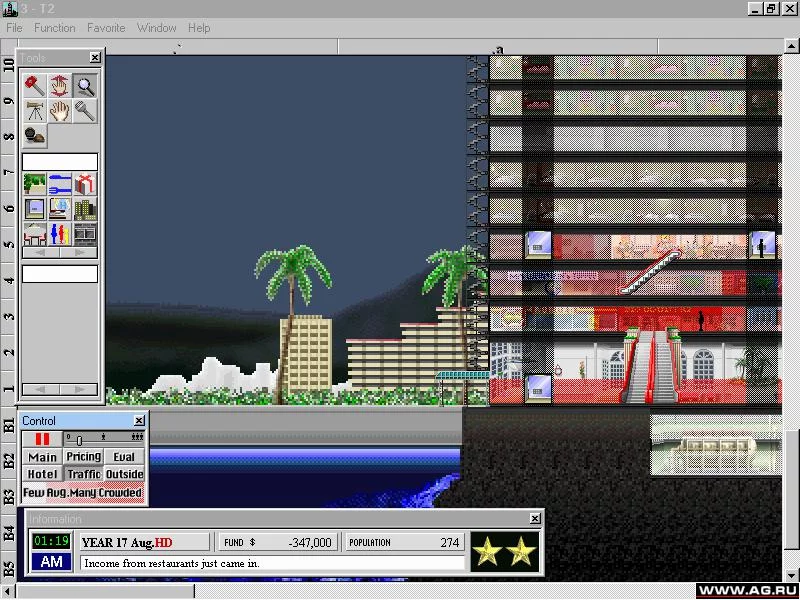800x600 pixels.
Task: Open the Function menu
Action: tap(55, 28)
